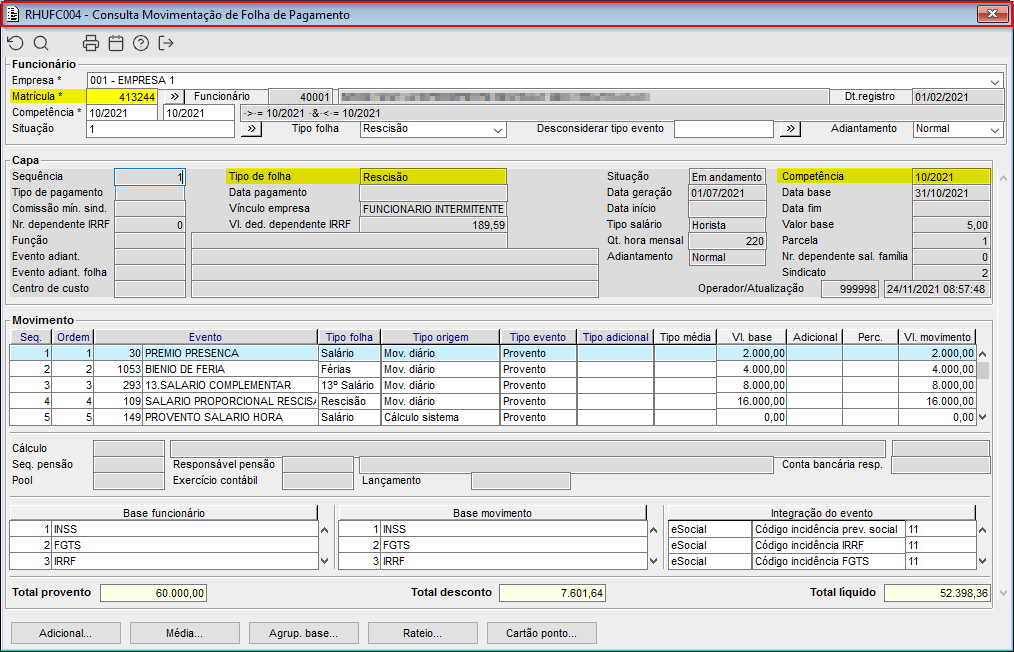Expand the Empresa dropdown
The width and height of the screenshot is (1014, 652).
click(x=995, y=81)
